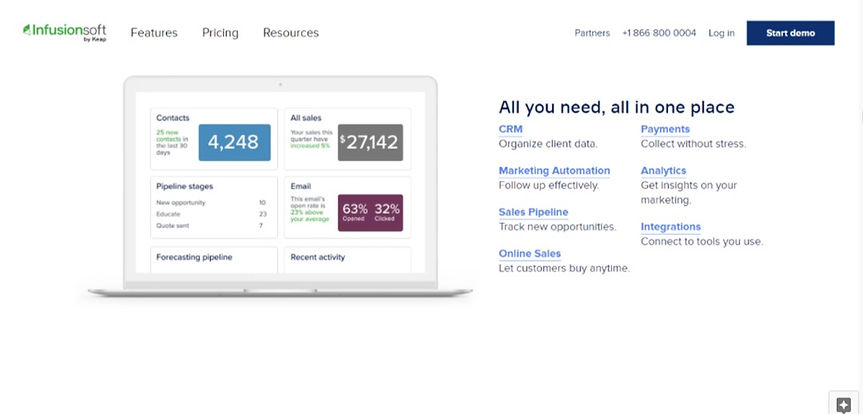863x414 pixels.
Task: Click the Track new opportunities text
Action: tap(558, 227)
